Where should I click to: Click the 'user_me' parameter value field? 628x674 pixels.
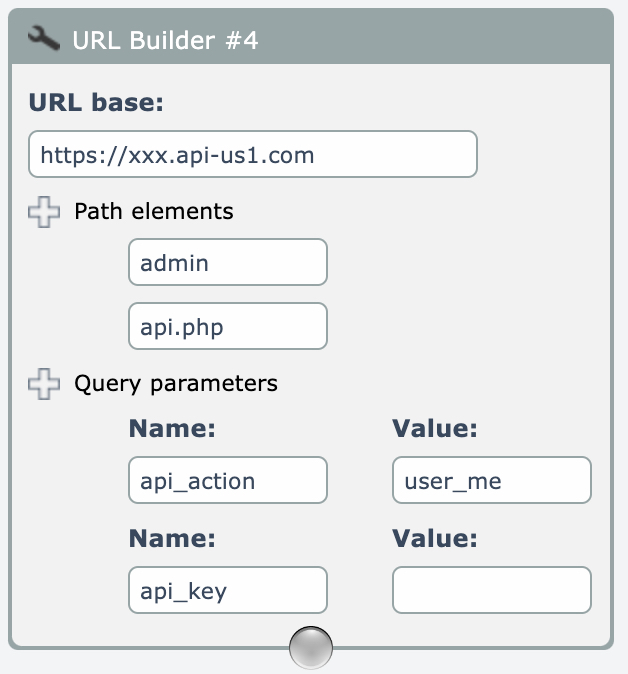[491, 481]
